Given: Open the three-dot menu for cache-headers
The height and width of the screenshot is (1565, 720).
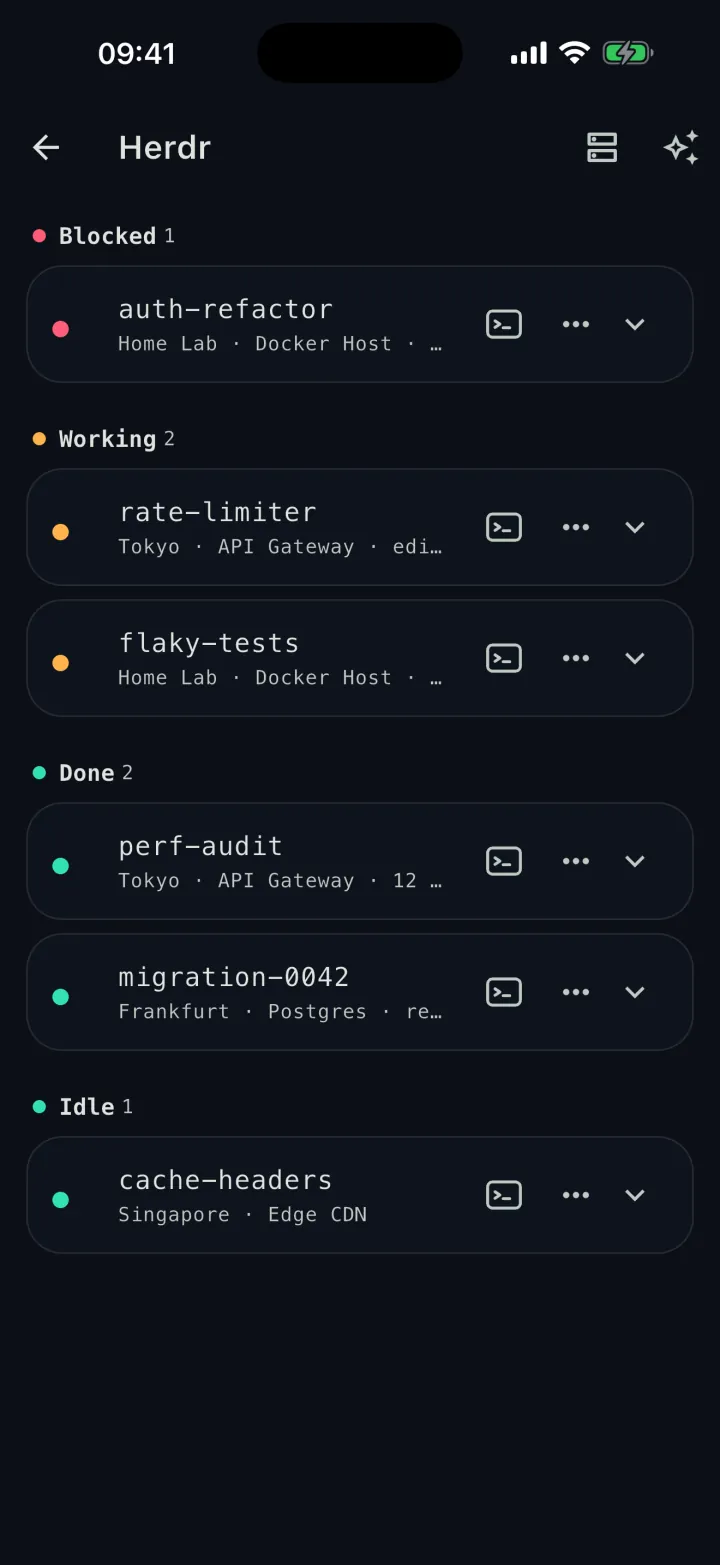Looking at the screenshot, I should [x=576, y=1195].
